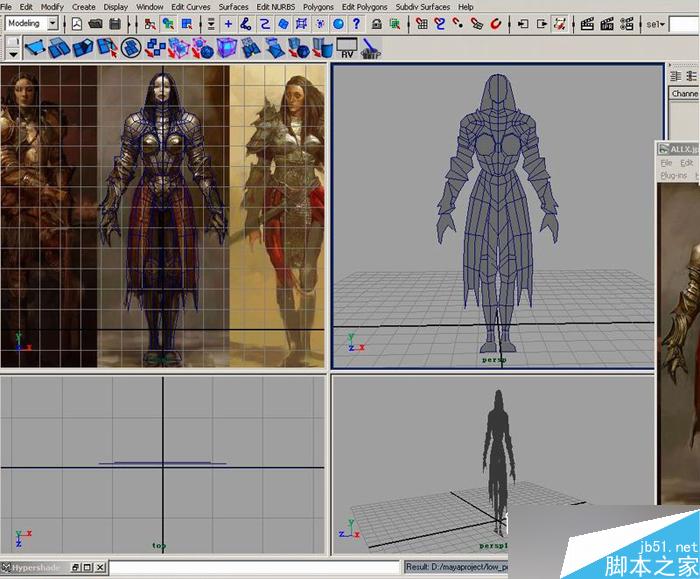Viewport: 700px width, 579px height.
Task: Enable snap to grids magnet icon
Action: pos(421,24)
